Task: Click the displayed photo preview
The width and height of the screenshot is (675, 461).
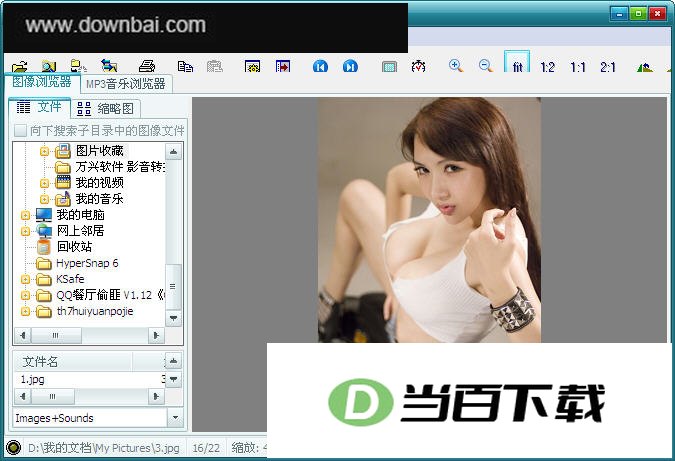Action: click(x=429, y=220)
